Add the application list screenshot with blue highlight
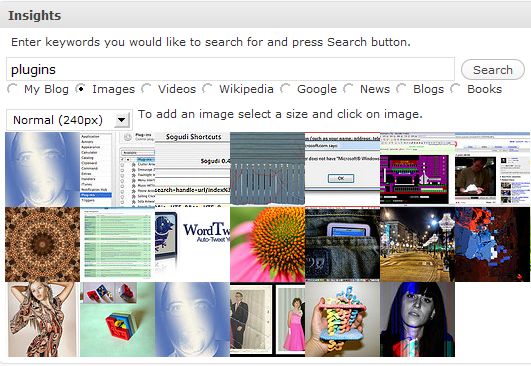Screen dimensions: 531x366 tap(117, 169)
